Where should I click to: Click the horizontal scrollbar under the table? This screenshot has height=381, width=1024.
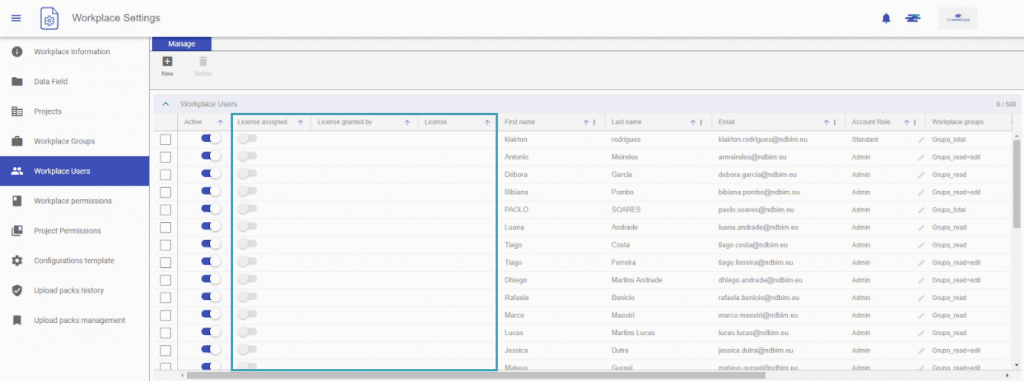tap(475, 376)
